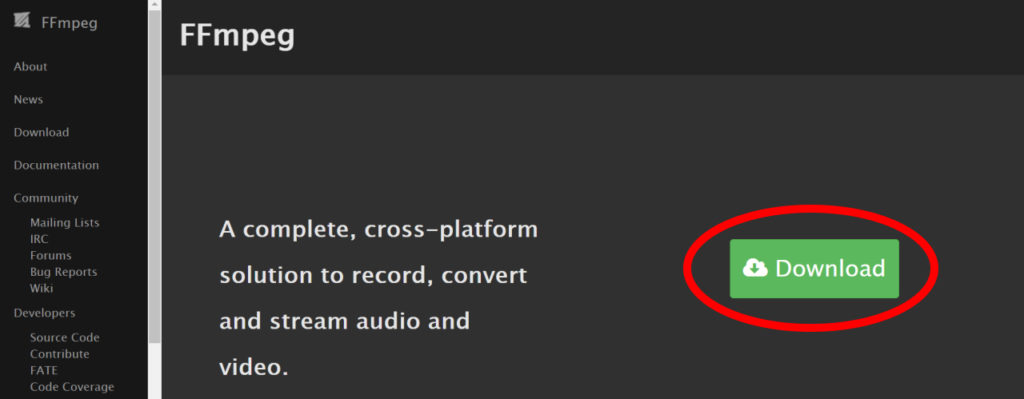This screenshot has height=399, width=1024.
Task: Open Bug Reports link
Action: (63, 272)
